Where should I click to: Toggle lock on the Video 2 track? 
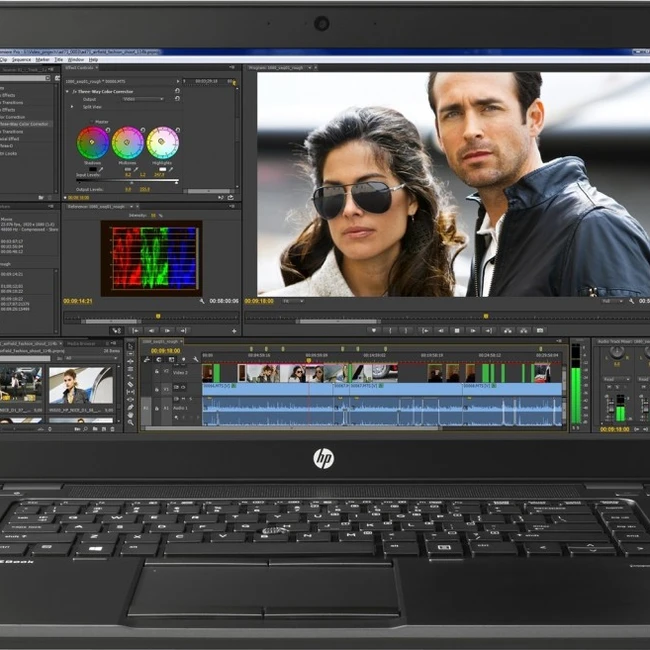157,371
